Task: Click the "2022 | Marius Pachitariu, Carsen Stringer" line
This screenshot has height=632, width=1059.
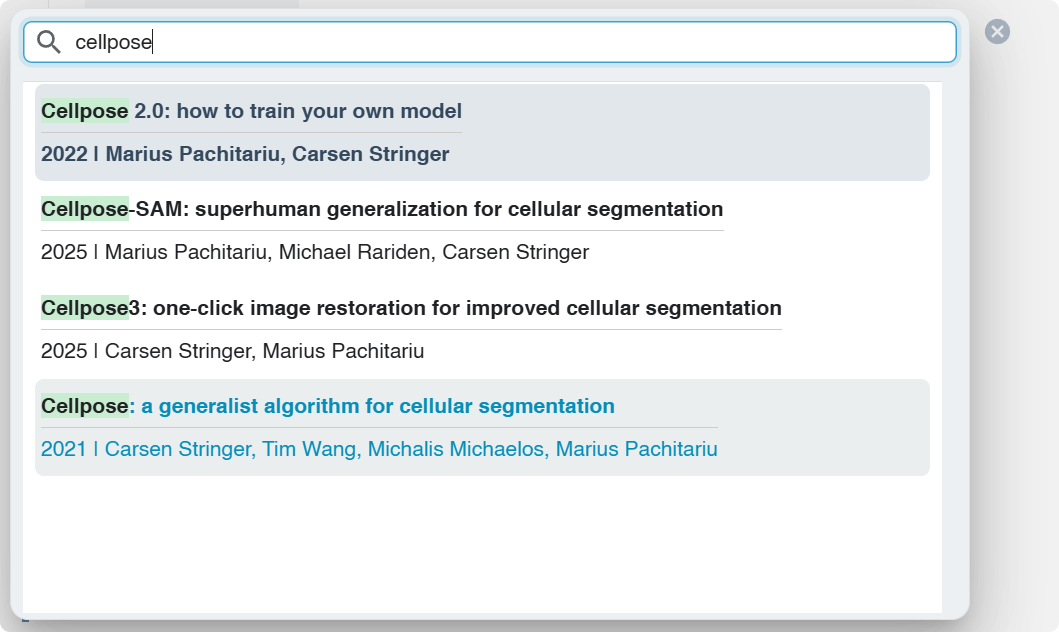Action: point(245,154)
